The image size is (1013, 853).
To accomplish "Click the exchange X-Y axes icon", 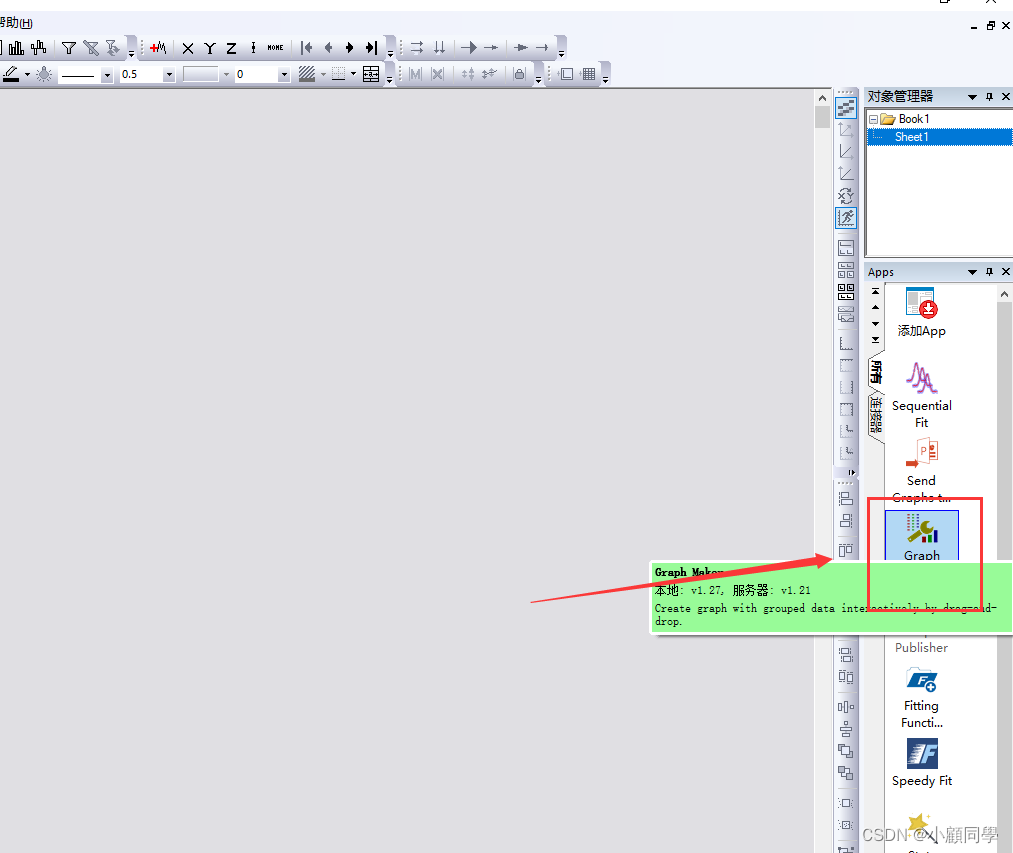I will click(846, 195).
